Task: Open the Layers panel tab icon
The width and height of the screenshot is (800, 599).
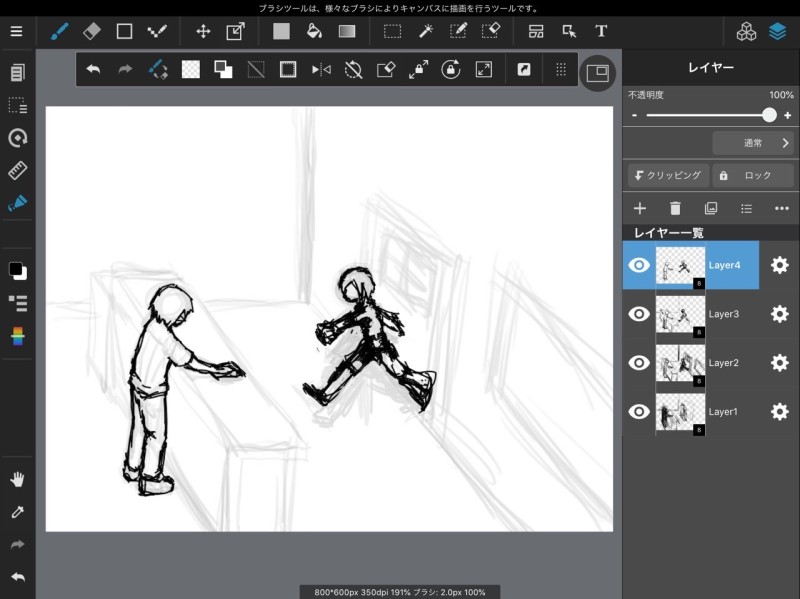Action: [x=778, y=31]
